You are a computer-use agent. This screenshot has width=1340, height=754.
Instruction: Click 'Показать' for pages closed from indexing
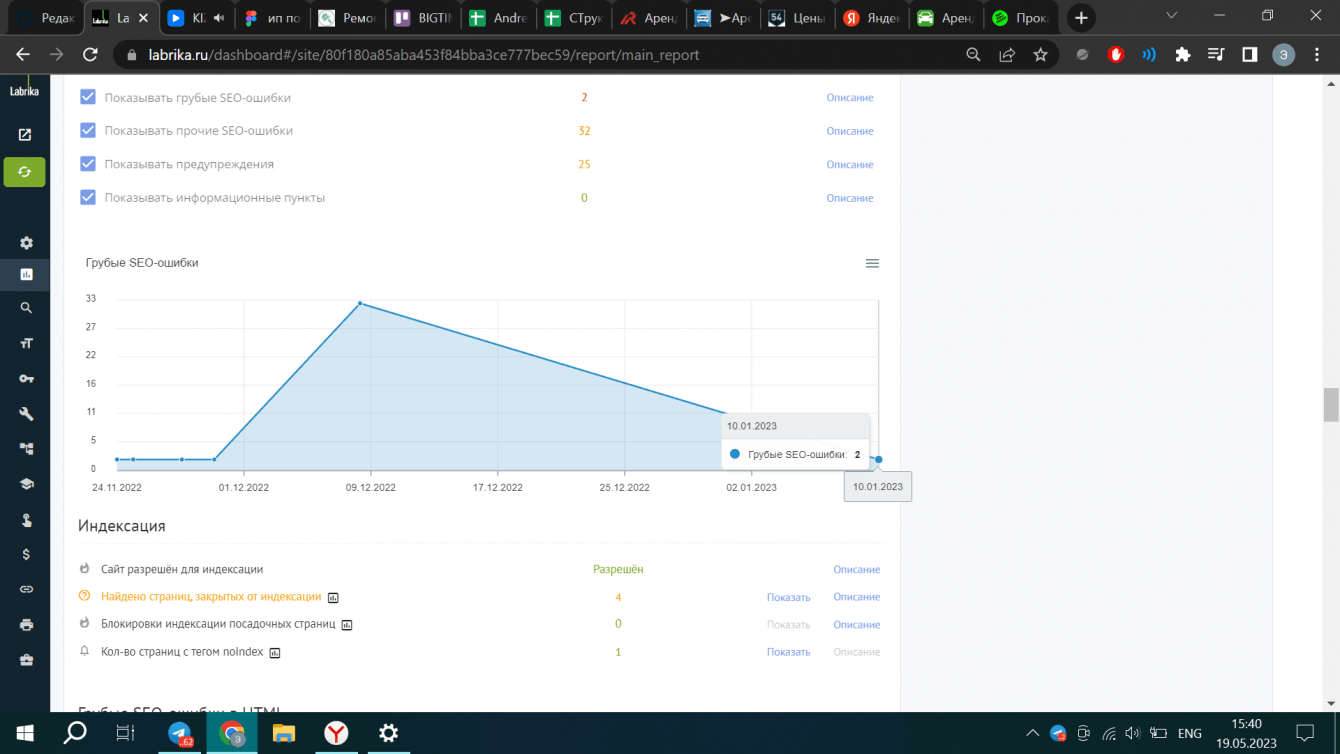click(x=789, y=597)
